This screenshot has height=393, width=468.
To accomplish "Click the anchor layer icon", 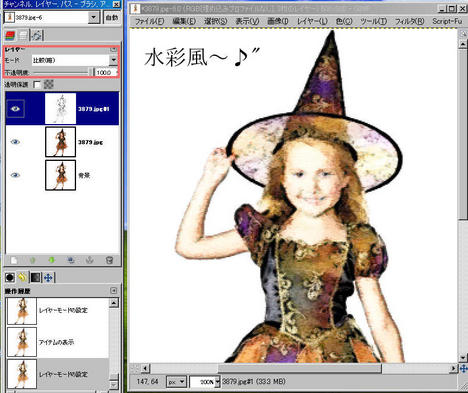I will coord(90,260).
